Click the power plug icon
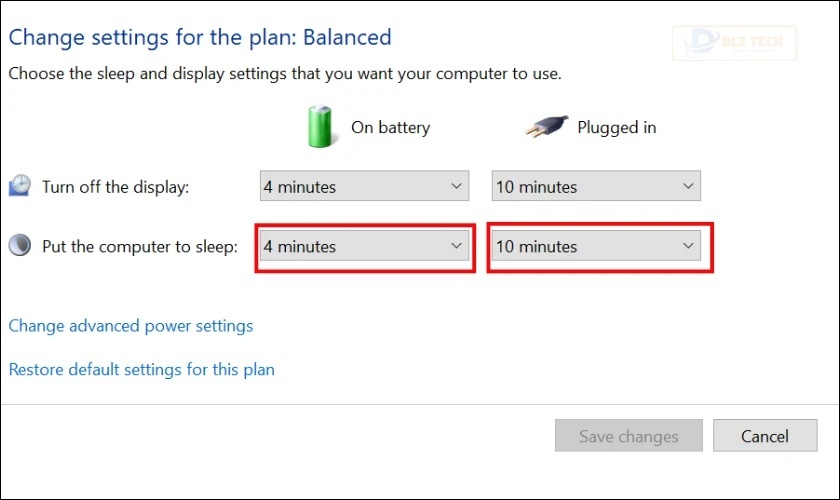This screenshot has height=500, width=840. point(544,127)
